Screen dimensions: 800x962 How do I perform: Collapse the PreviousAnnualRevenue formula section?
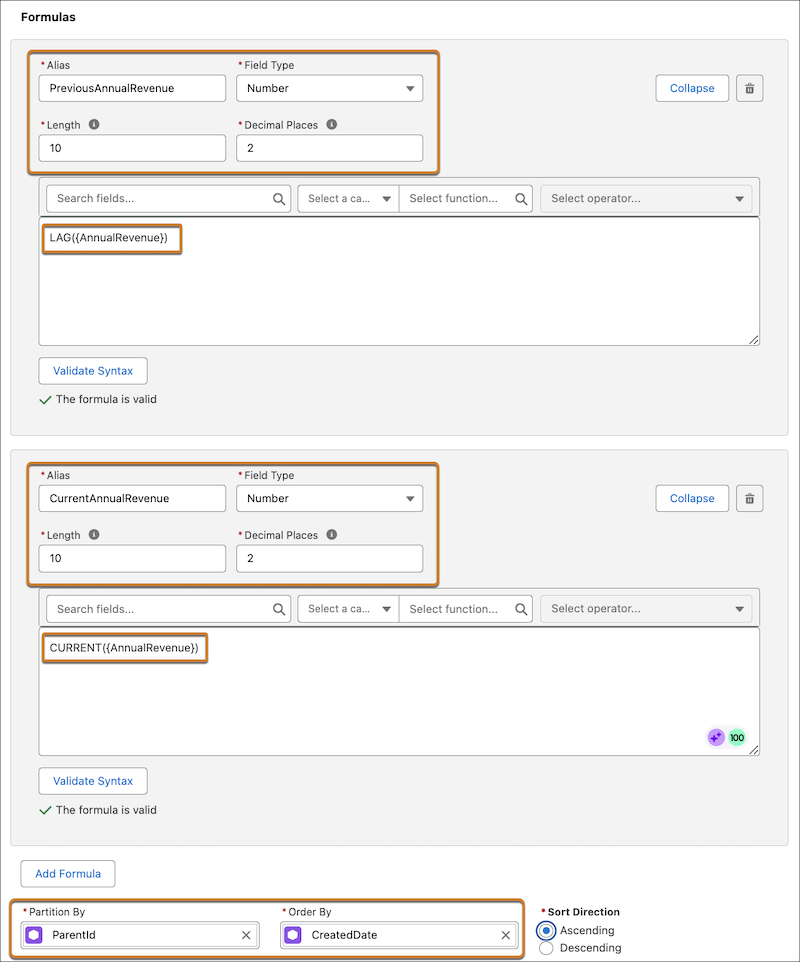point(692,88)
